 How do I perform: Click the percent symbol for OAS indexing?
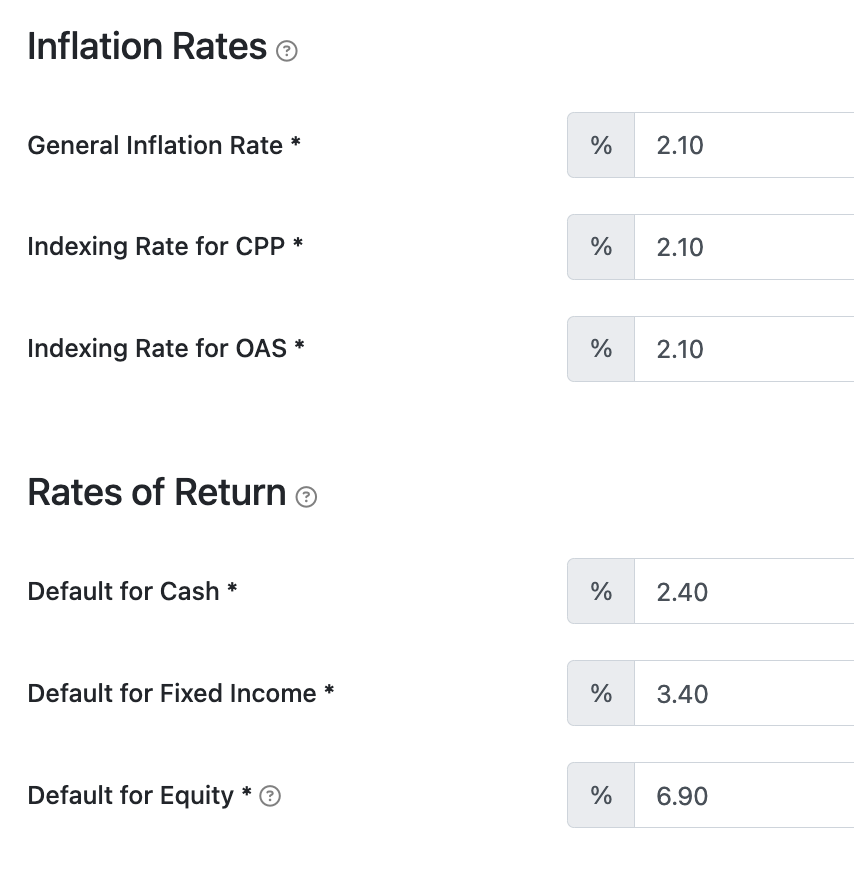(601, 349)
